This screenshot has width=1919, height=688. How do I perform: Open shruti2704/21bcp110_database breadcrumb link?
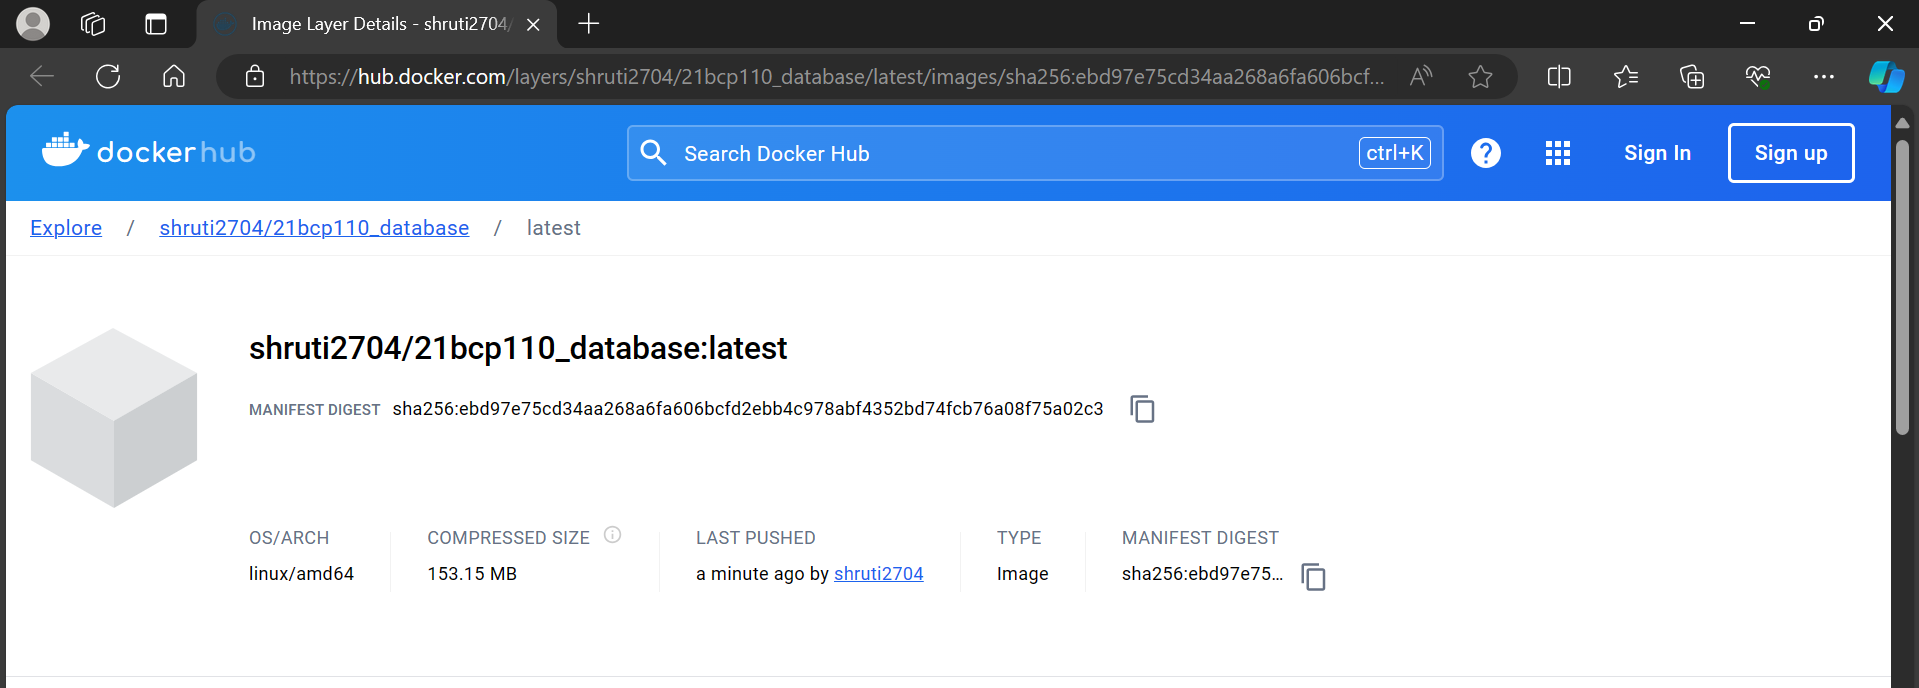[x=314, y=228]
